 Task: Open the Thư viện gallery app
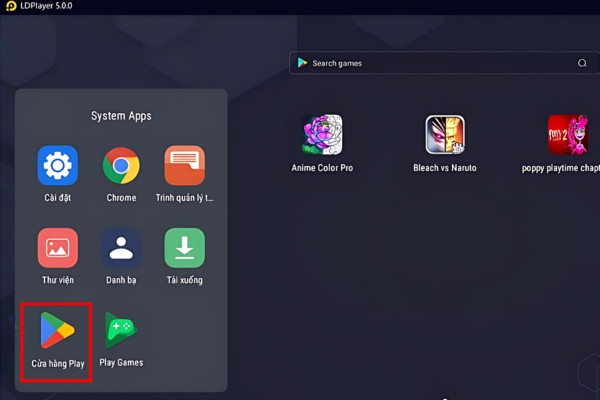[x=58, y=248]
